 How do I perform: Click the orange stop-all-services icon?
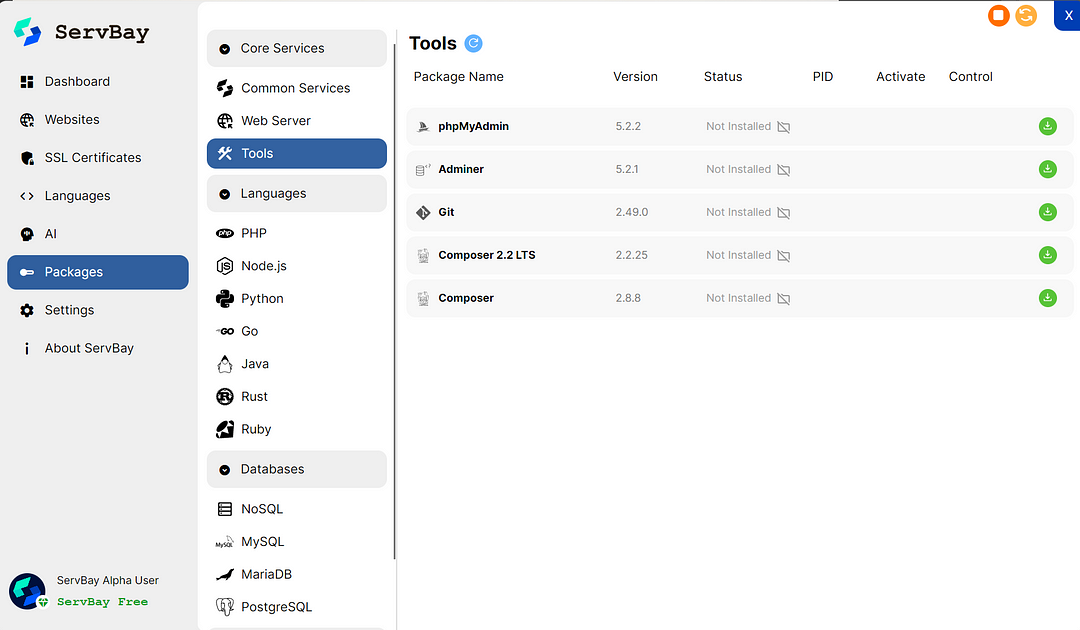coord(998,15)
